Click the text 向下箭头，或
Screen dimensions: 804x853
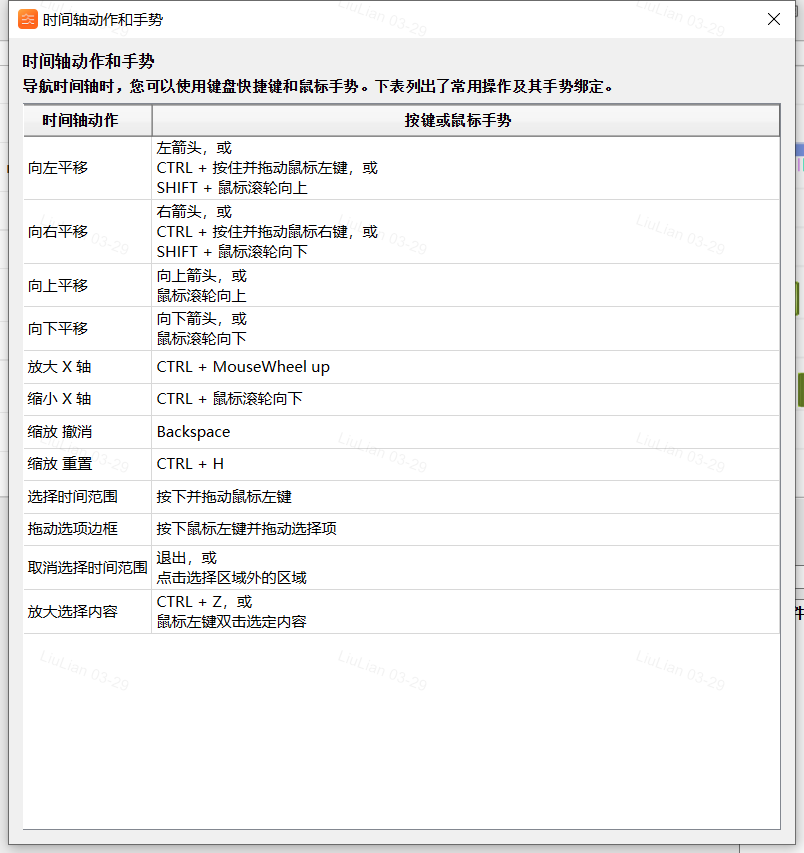(x=202, y=319)
